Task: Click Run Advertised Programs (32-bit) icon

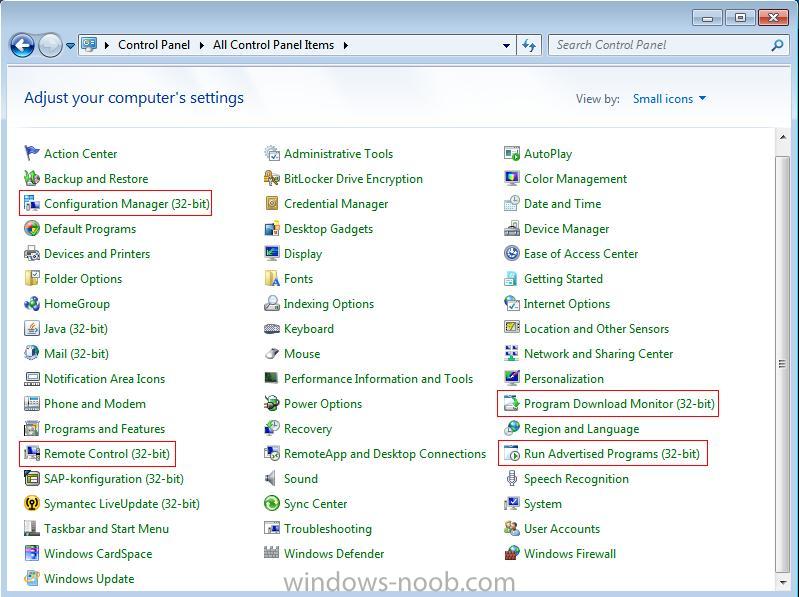Action: click(512, 453)
